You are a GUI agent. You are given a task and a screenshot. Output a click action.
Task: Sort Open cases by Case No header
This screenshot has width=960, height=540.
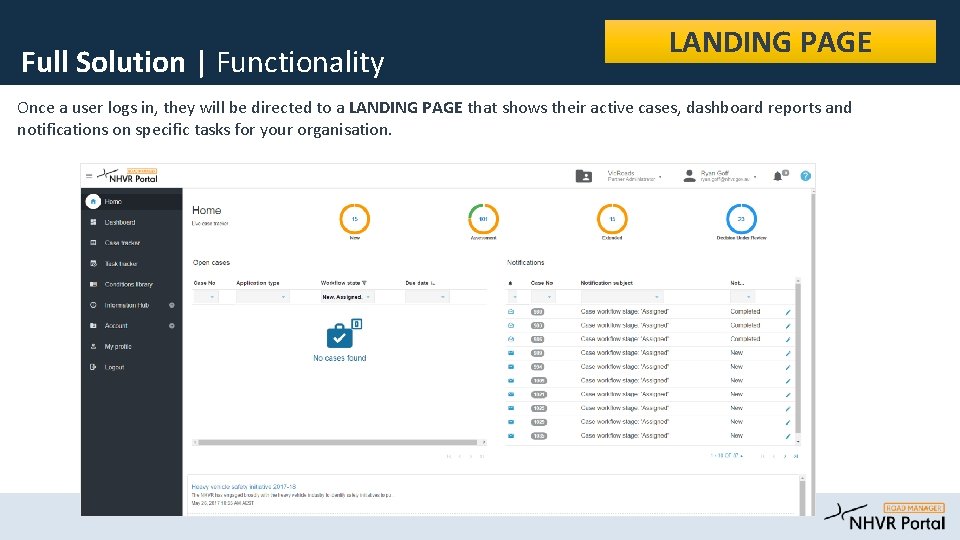click(x=204, y=283)
